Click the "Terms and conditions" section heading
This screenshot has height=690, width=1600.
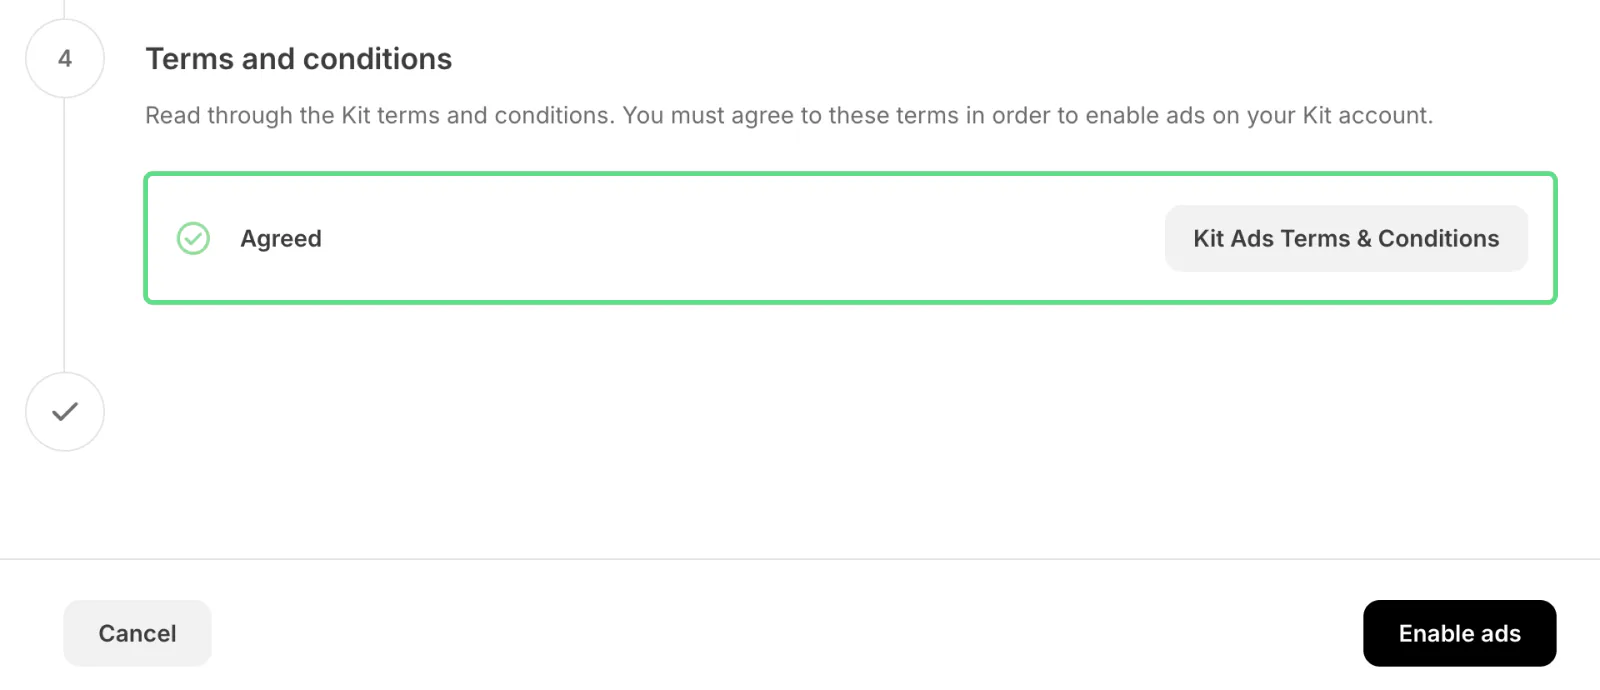coord(299,59)
